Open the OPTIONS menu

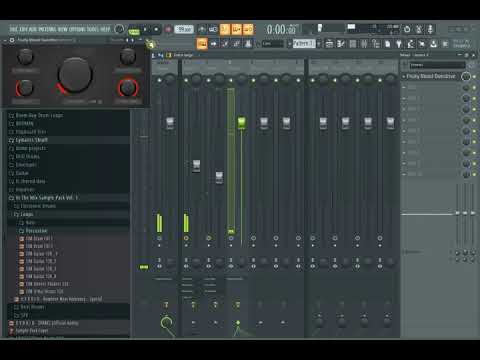(x=77, y=29)
